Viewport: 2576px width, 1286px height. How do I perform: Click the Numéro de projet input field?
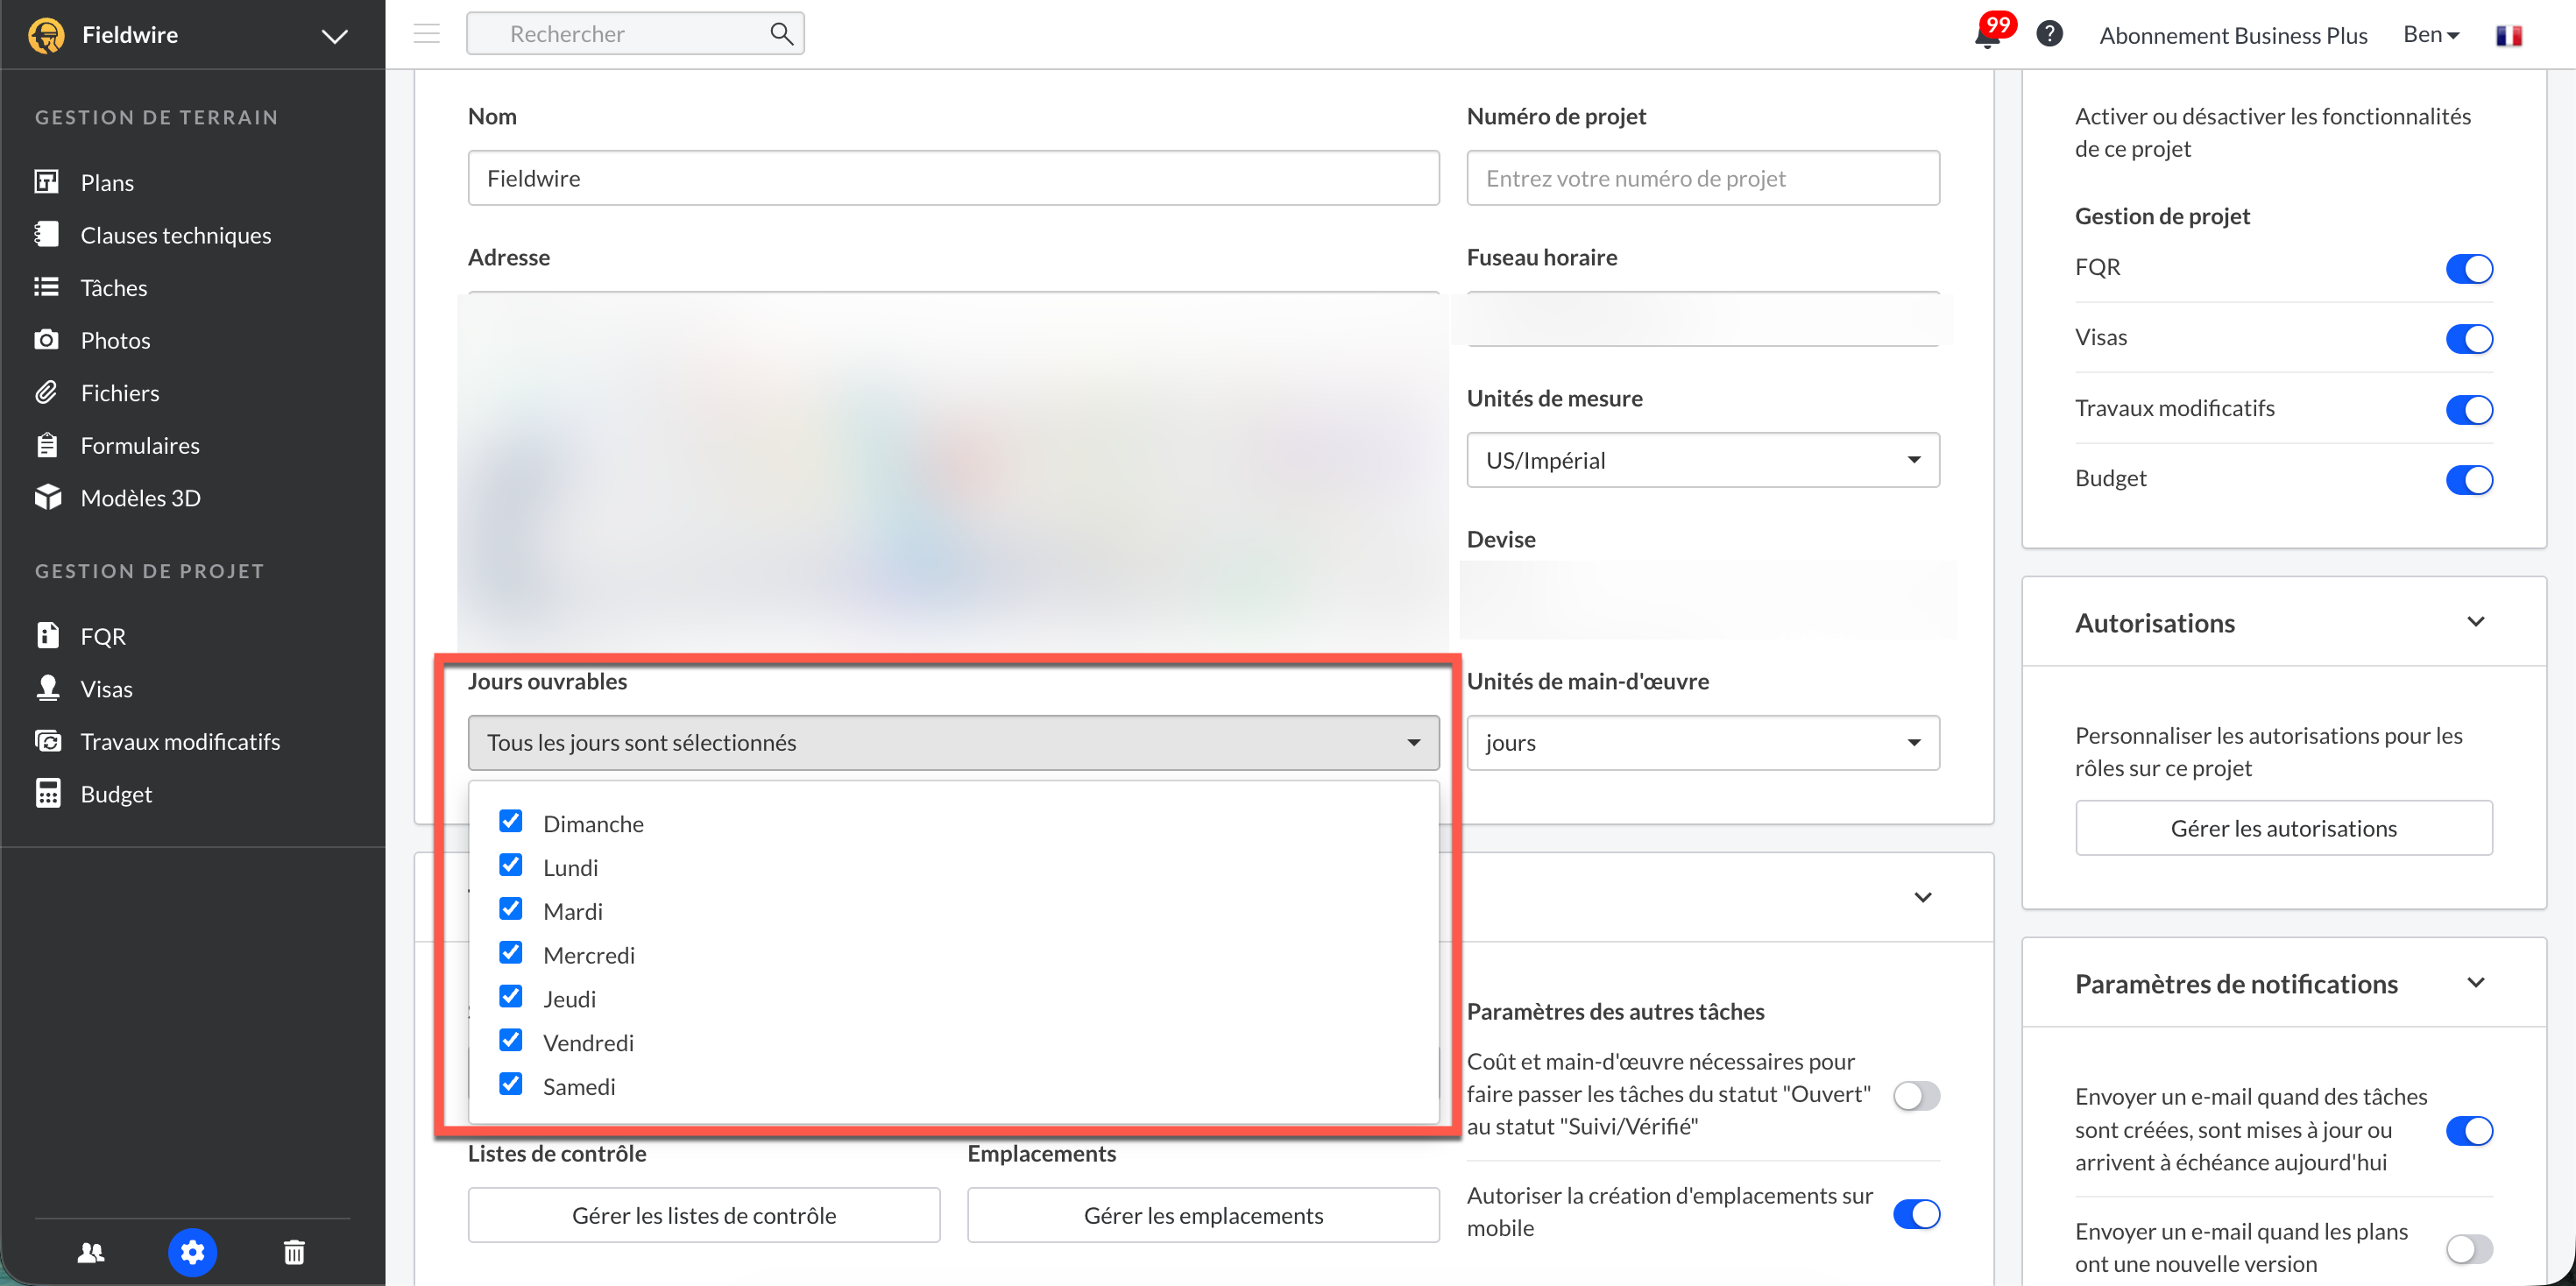click(x=1702, y=178)
